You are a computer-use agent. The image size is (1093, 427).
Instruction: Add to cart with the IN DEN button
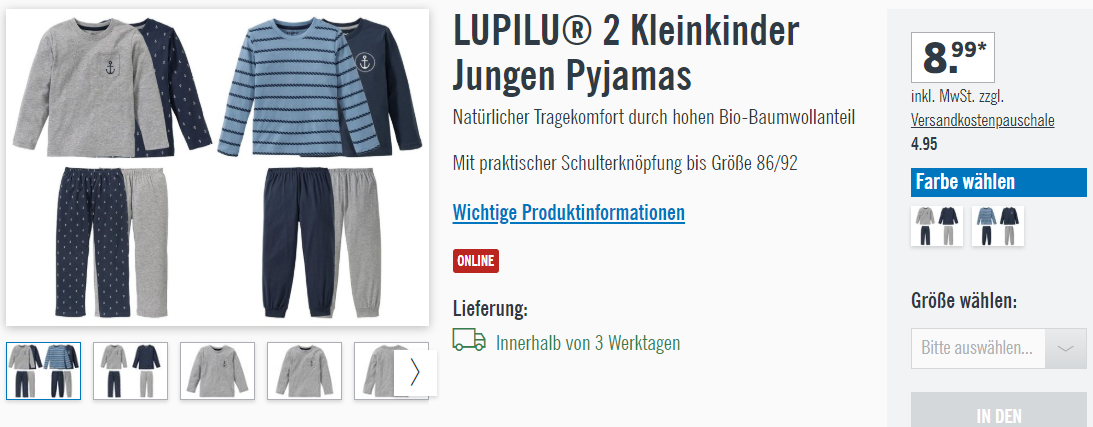click(x=998, y=410)
